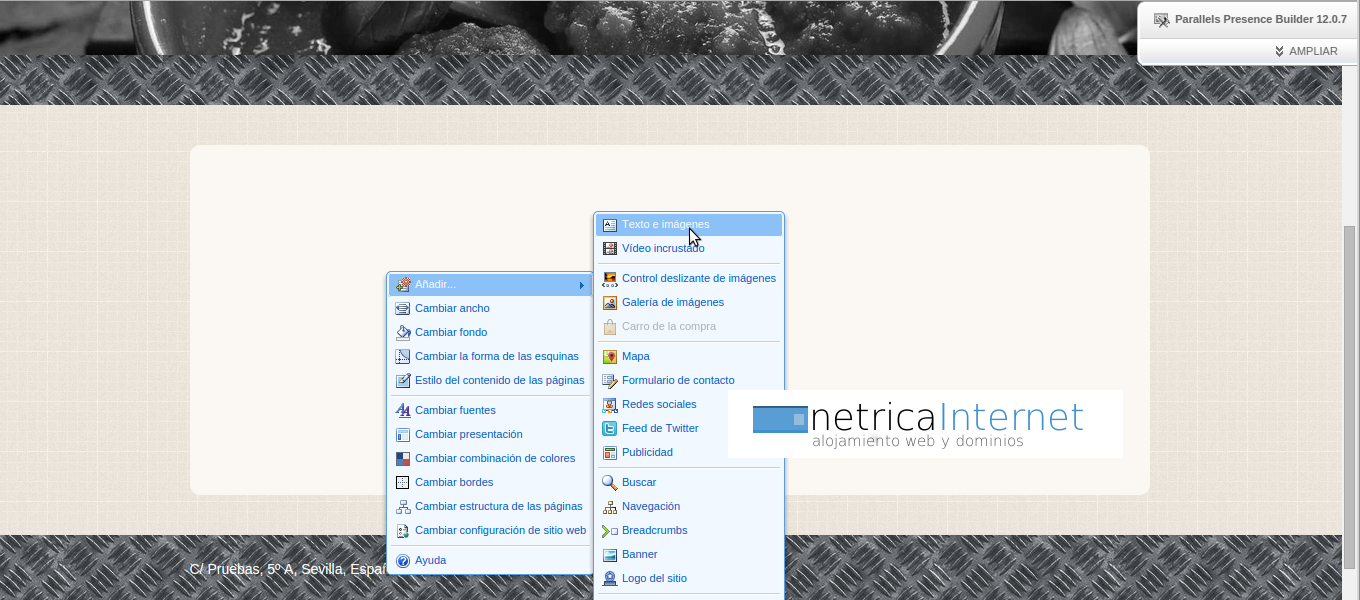This screenshot has height=600, width=1360.
Task: Select Texto e imágenes menu entry
Action: pyautogui.click(x=665, y=225)
